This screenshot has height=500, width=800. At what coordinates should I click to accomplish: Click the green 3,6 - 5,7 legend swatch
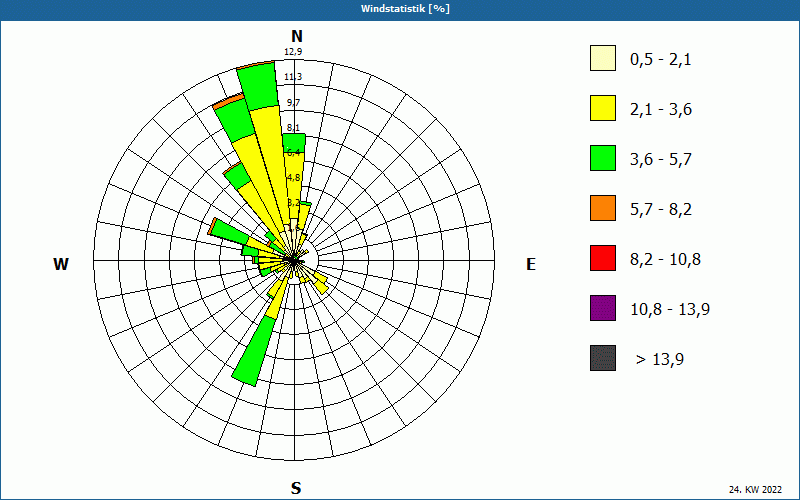point(603,158)
